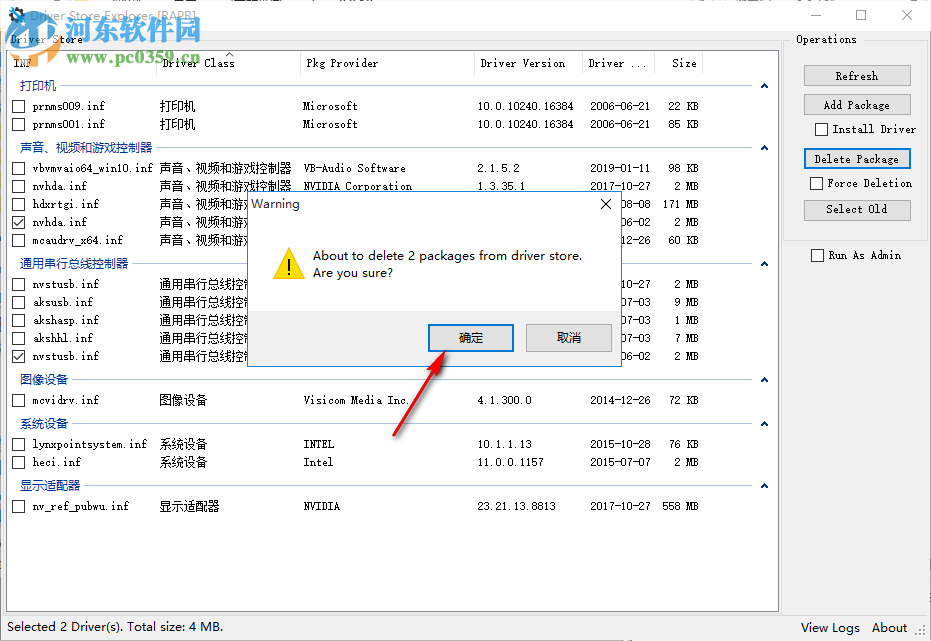Screen dimensions: 931x641
Task: Collapse the 图像设备 category
Action: pyautogui.click(x=764, y=379)
